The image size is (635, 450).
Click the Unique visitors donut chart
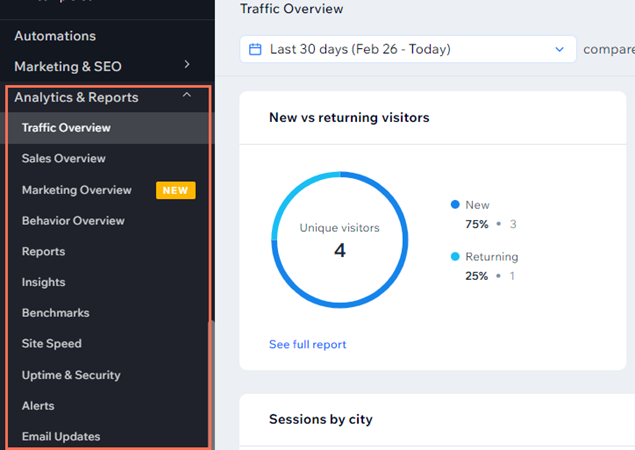click(x=340, y=240)
